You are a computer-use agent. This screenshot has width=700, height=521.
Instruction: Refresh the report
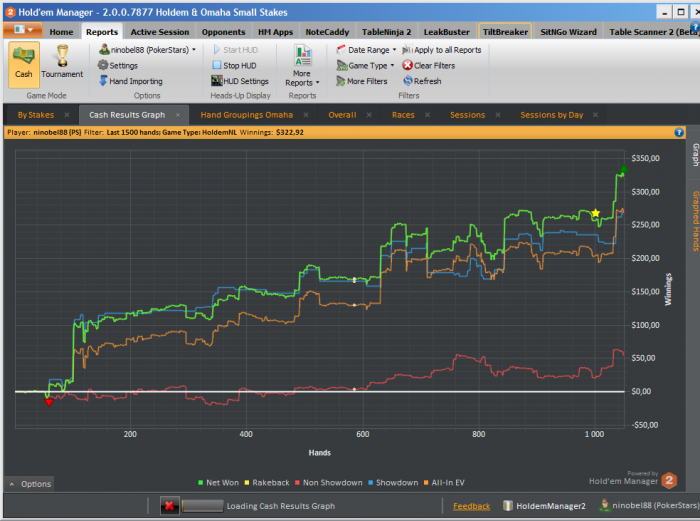(x=422, y=81)
